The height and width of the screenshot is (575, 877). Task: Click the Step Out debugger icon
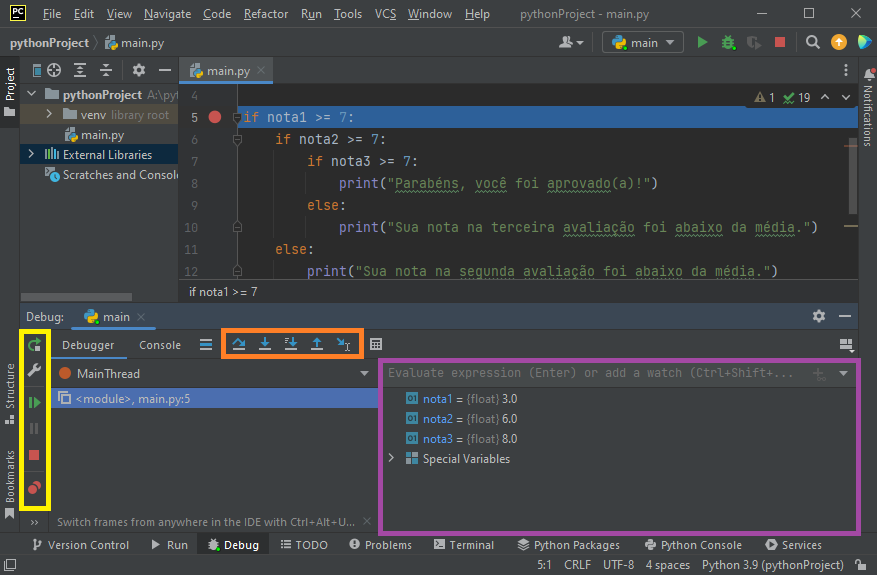pyautogui.click(x=317, y=344)
